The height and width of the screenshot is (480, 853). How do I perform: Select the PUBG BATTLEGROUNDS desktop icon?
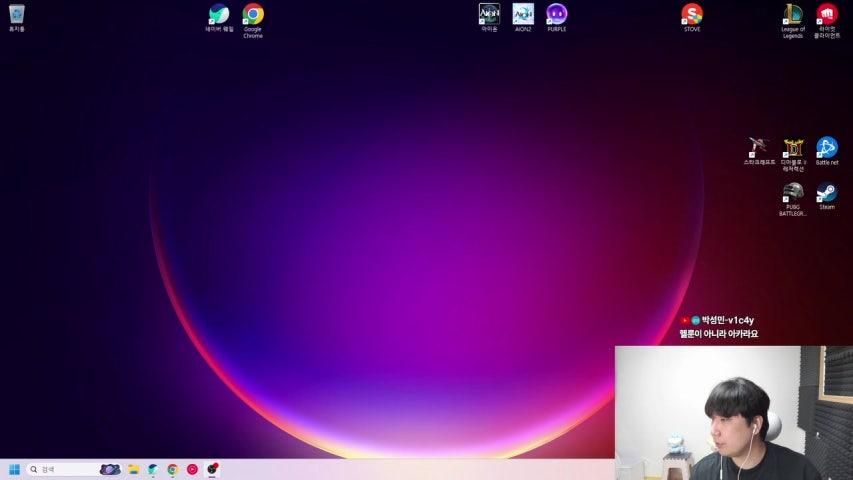pos(793,193)
